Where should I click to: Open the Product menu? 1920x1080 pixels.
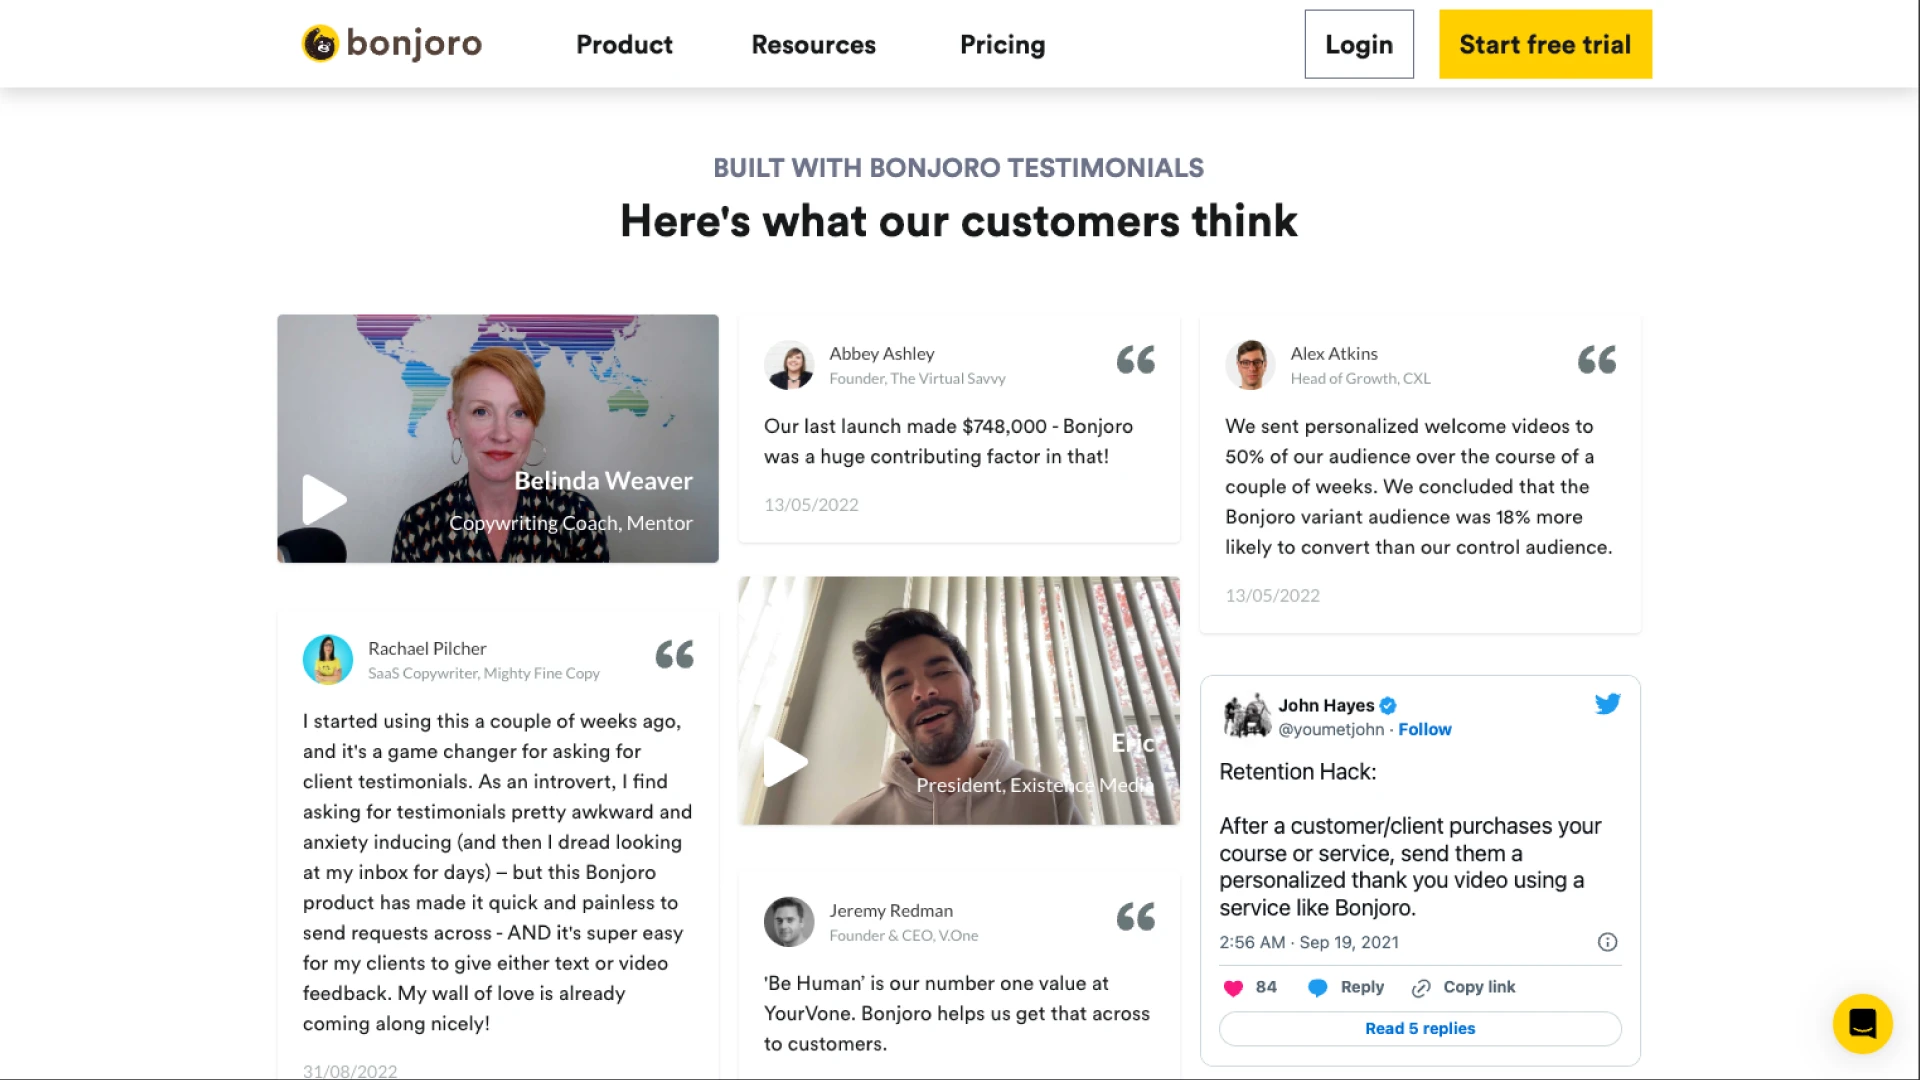(x=624, y=45)
